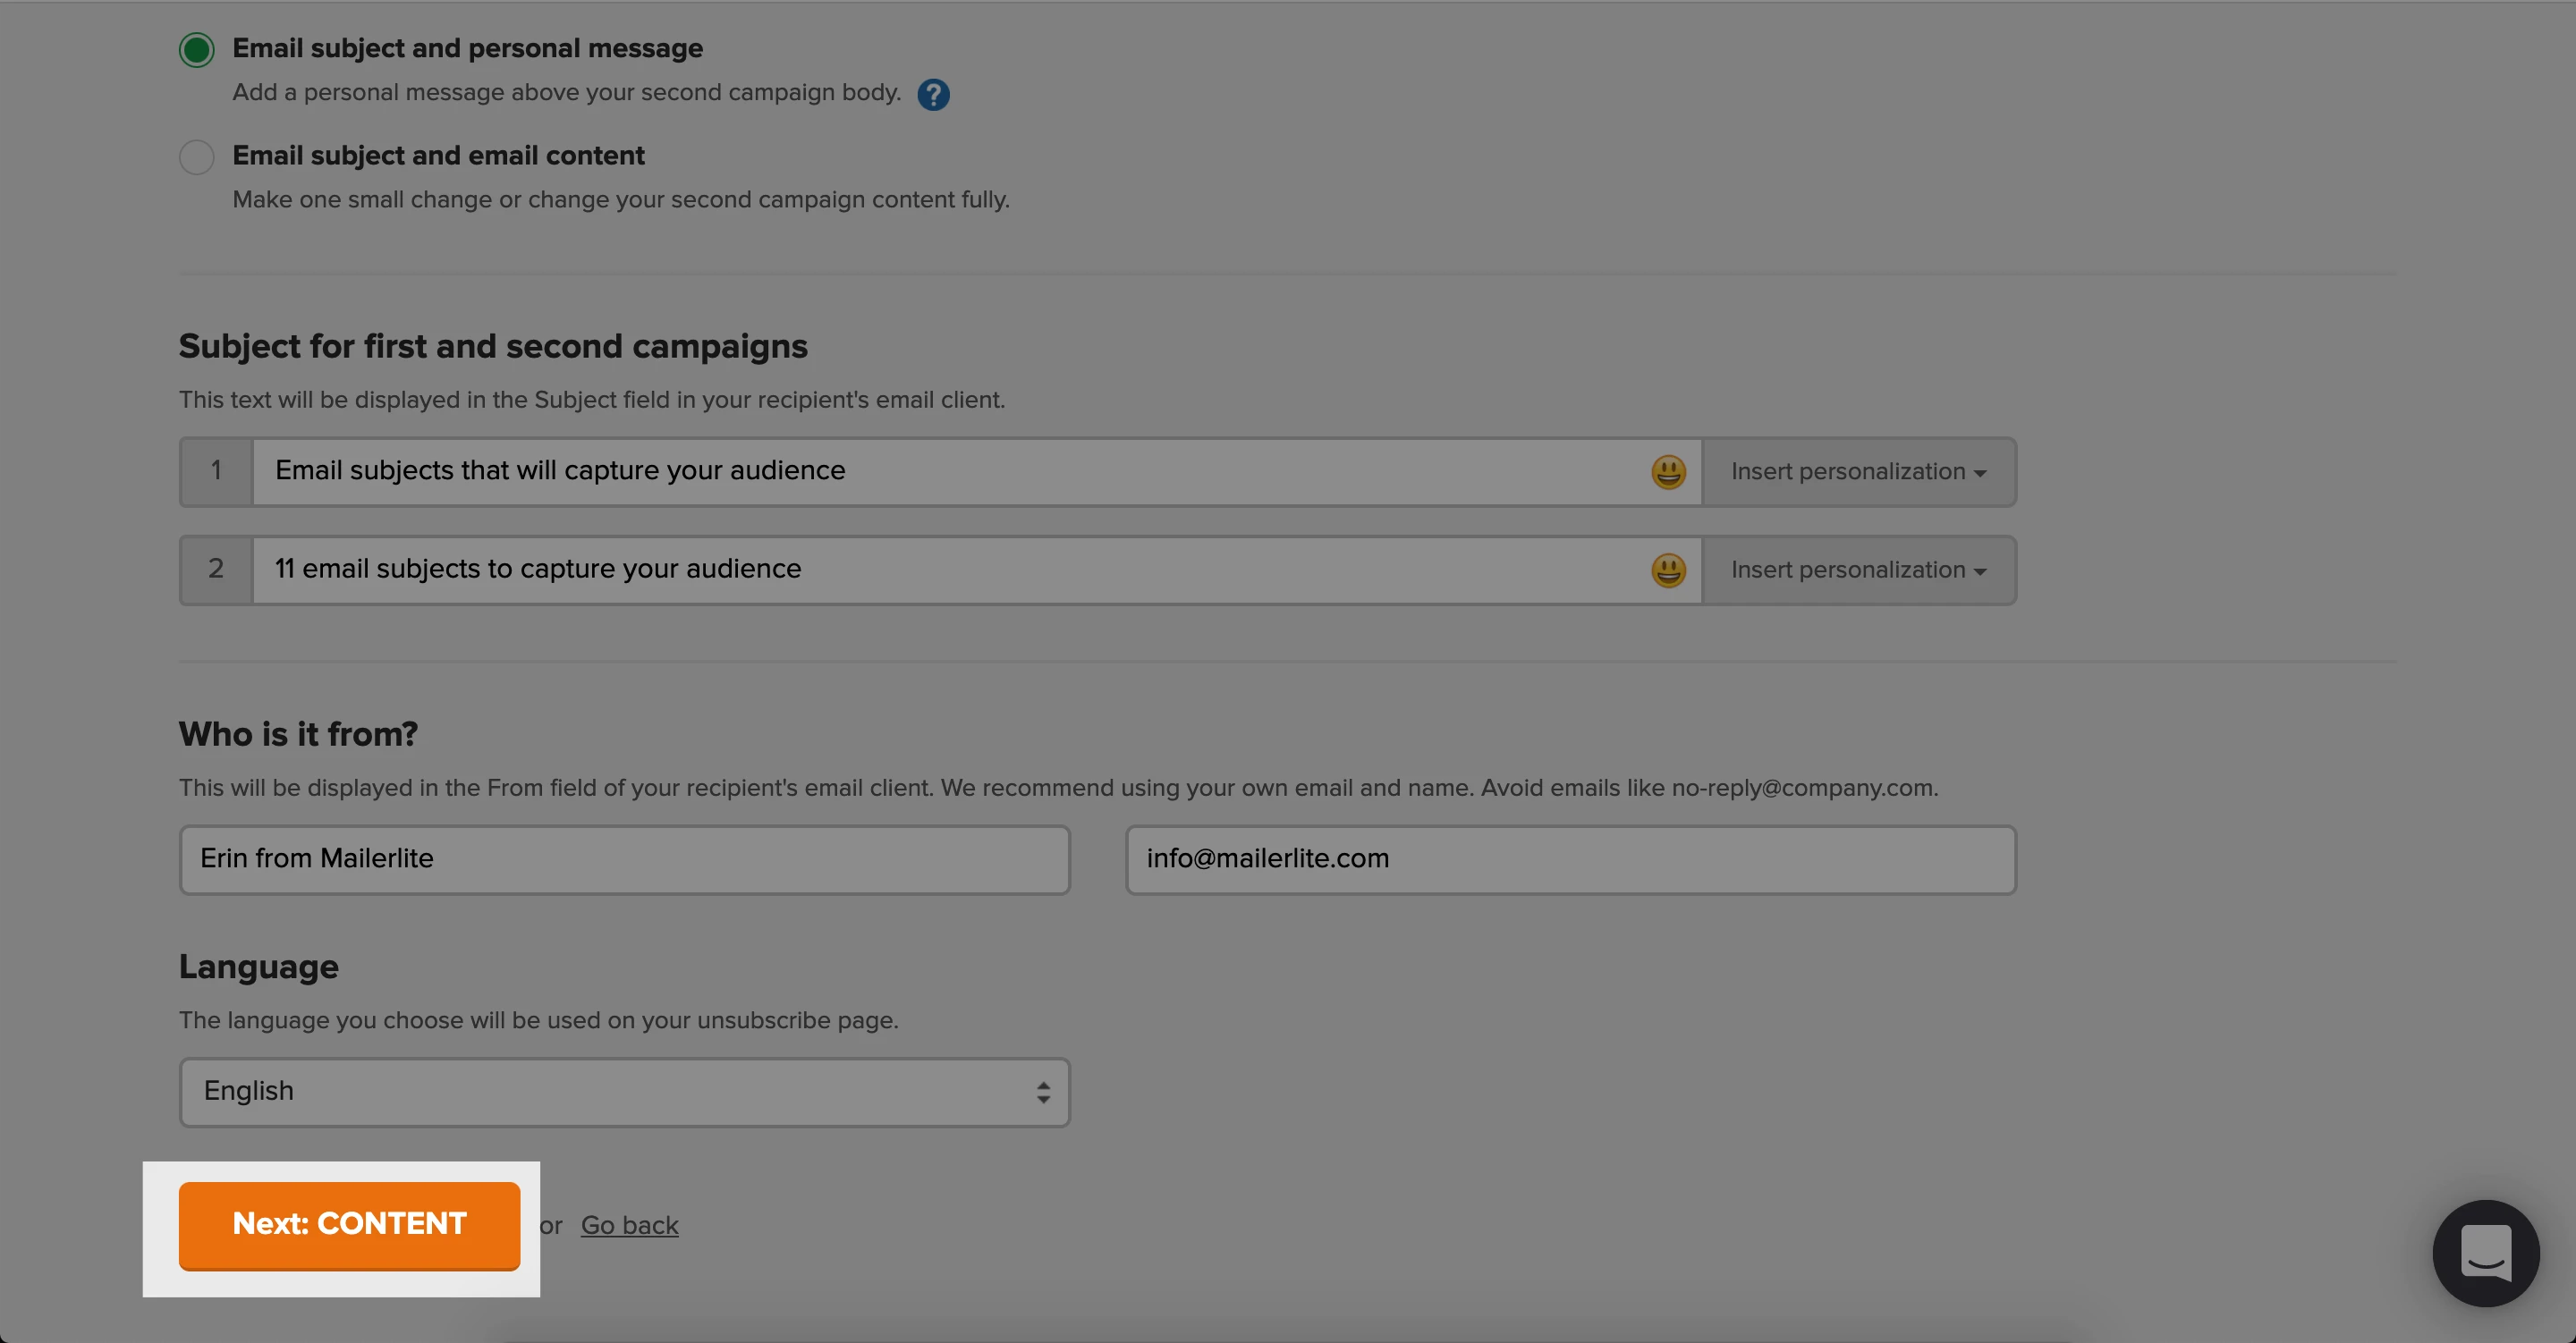Image resolution: width=2576 pixels, height=1343 pixels.
Task: Click the number 2 subject label
Action: pos(216,570)
